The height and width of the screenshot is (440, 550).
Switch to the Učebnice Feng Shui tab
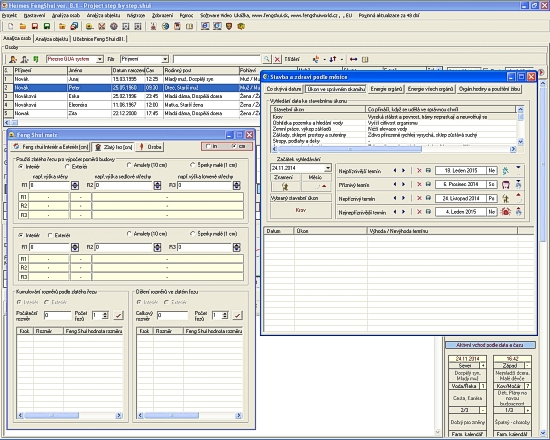pos(99,39)
